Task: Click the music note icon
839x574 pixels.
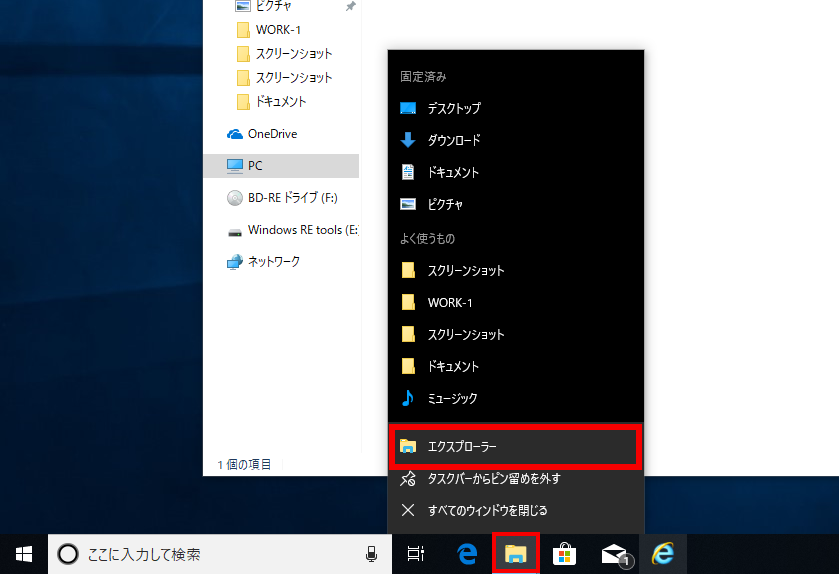Action: click(408, 398)
